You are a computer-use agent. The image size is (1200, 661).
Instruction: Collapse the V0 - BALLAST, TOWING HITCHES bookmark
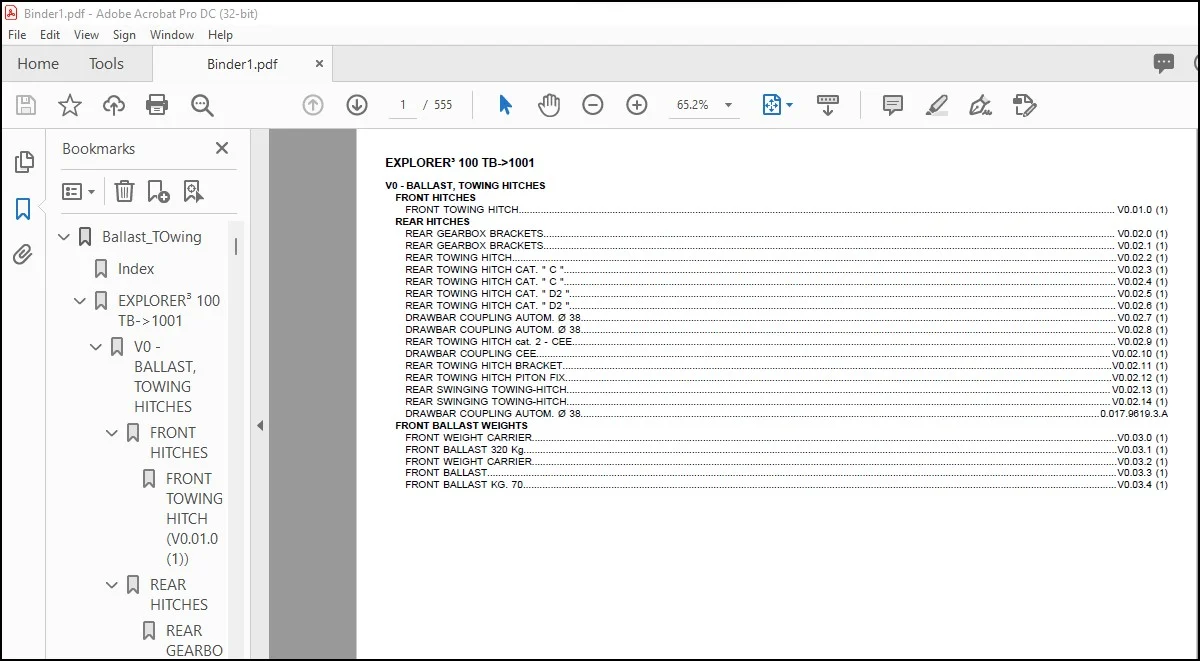click(x=96, y=347)
